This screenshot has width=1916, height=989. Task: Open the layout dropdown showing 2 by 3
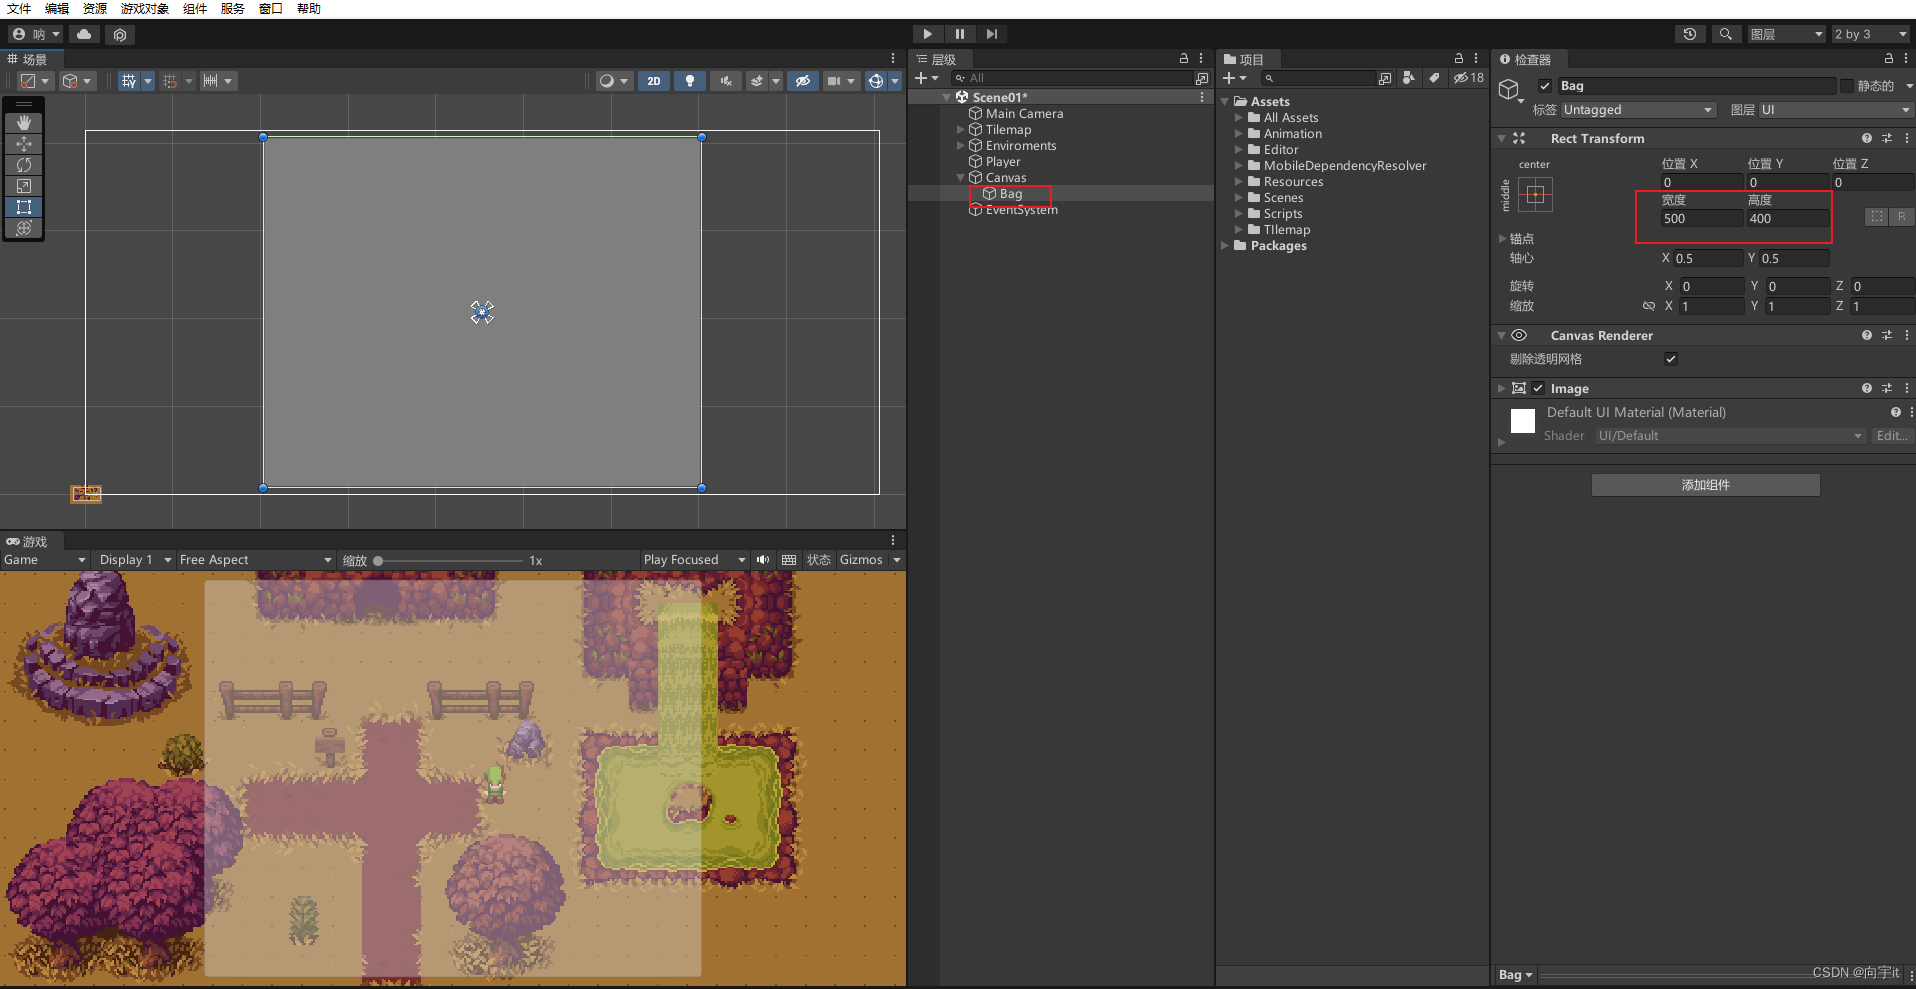[x=1870, y=34]
